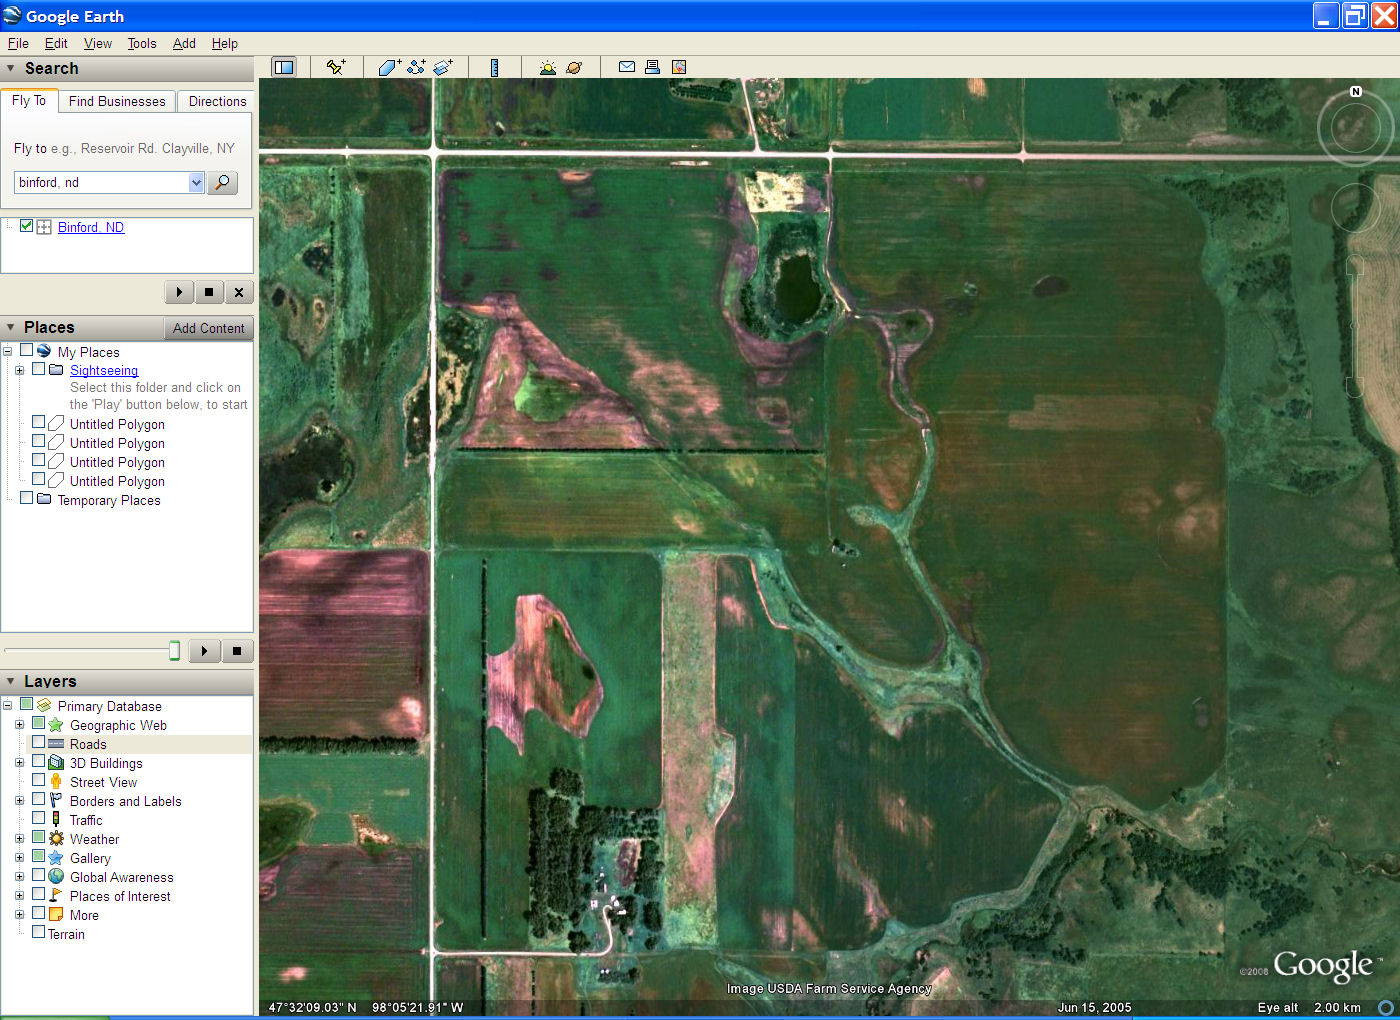This screenshot has height=1020, width=1400.
Task: Click the streaming status indicator icon
Action: pyautogui.click(x=1386, y=1007)
